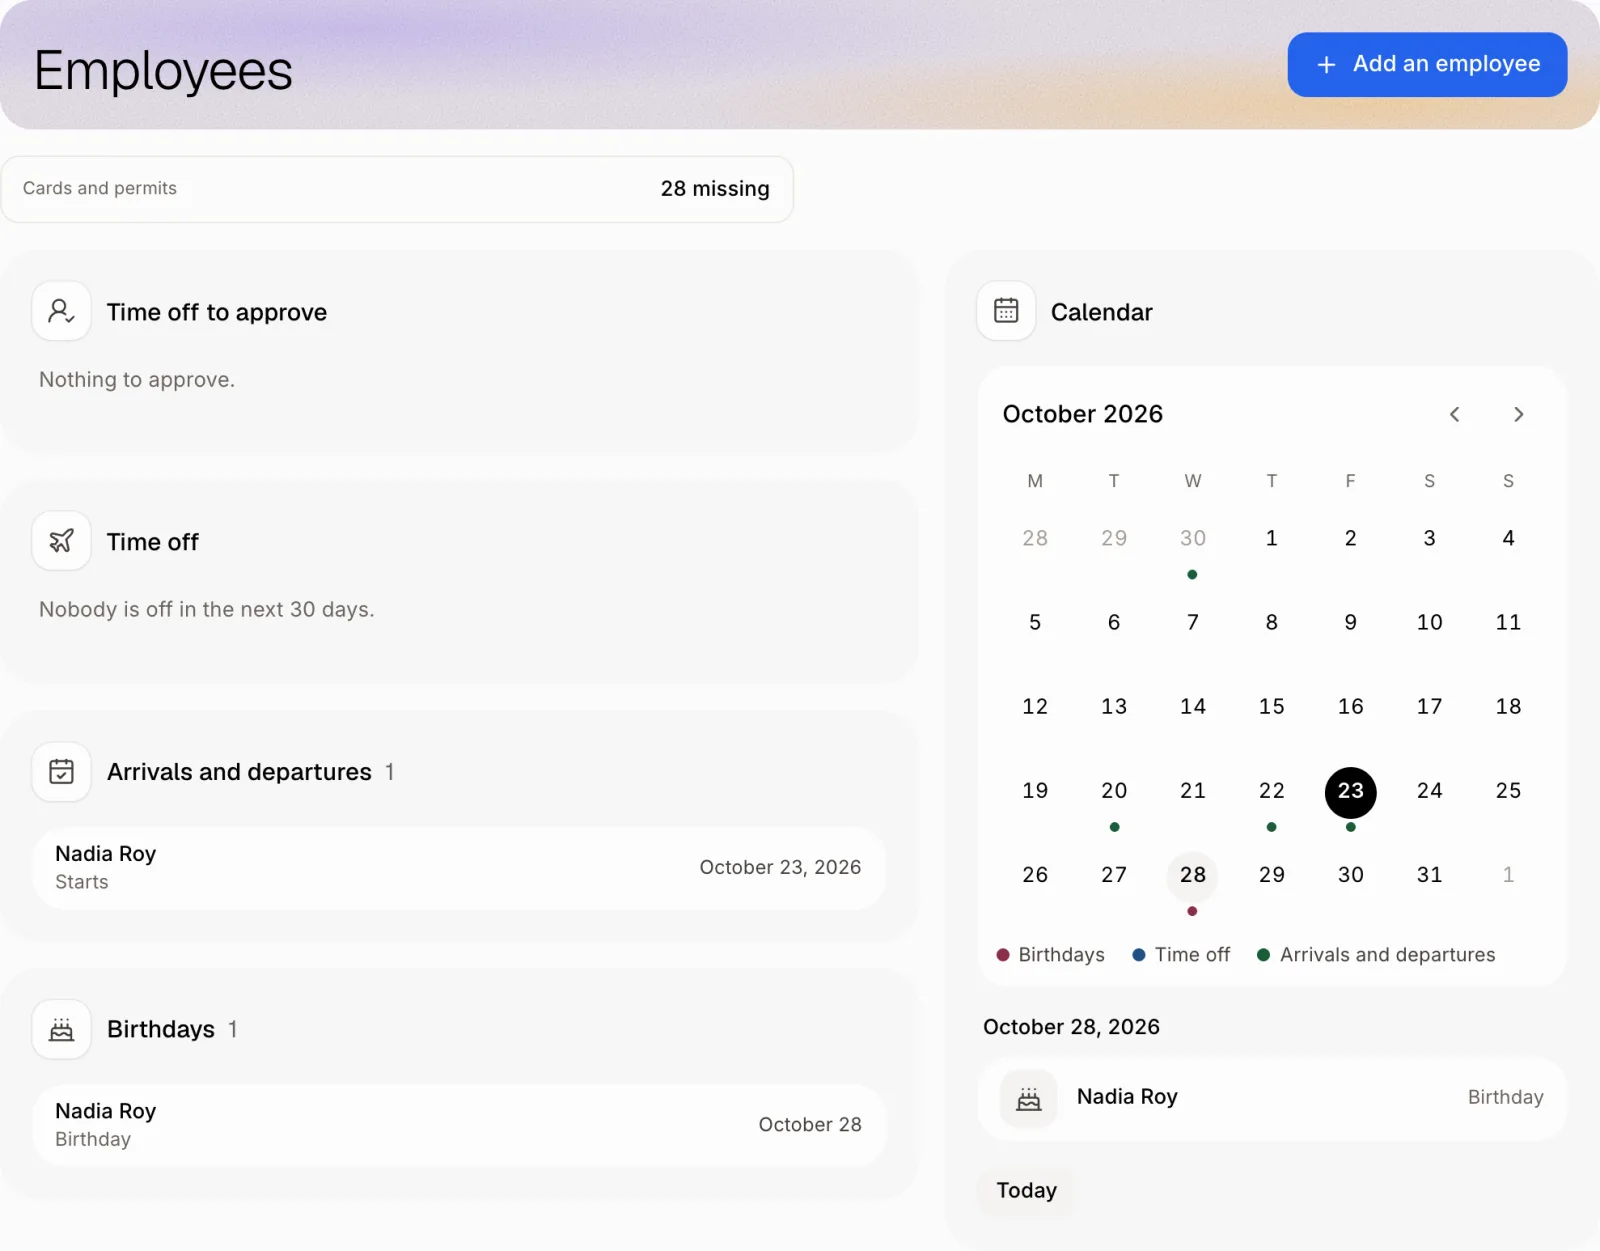Screen dimensions: 1600x1251
Task: Select October 31 in the calendar
Action: pyautogui.click(x=1429, y=876)
